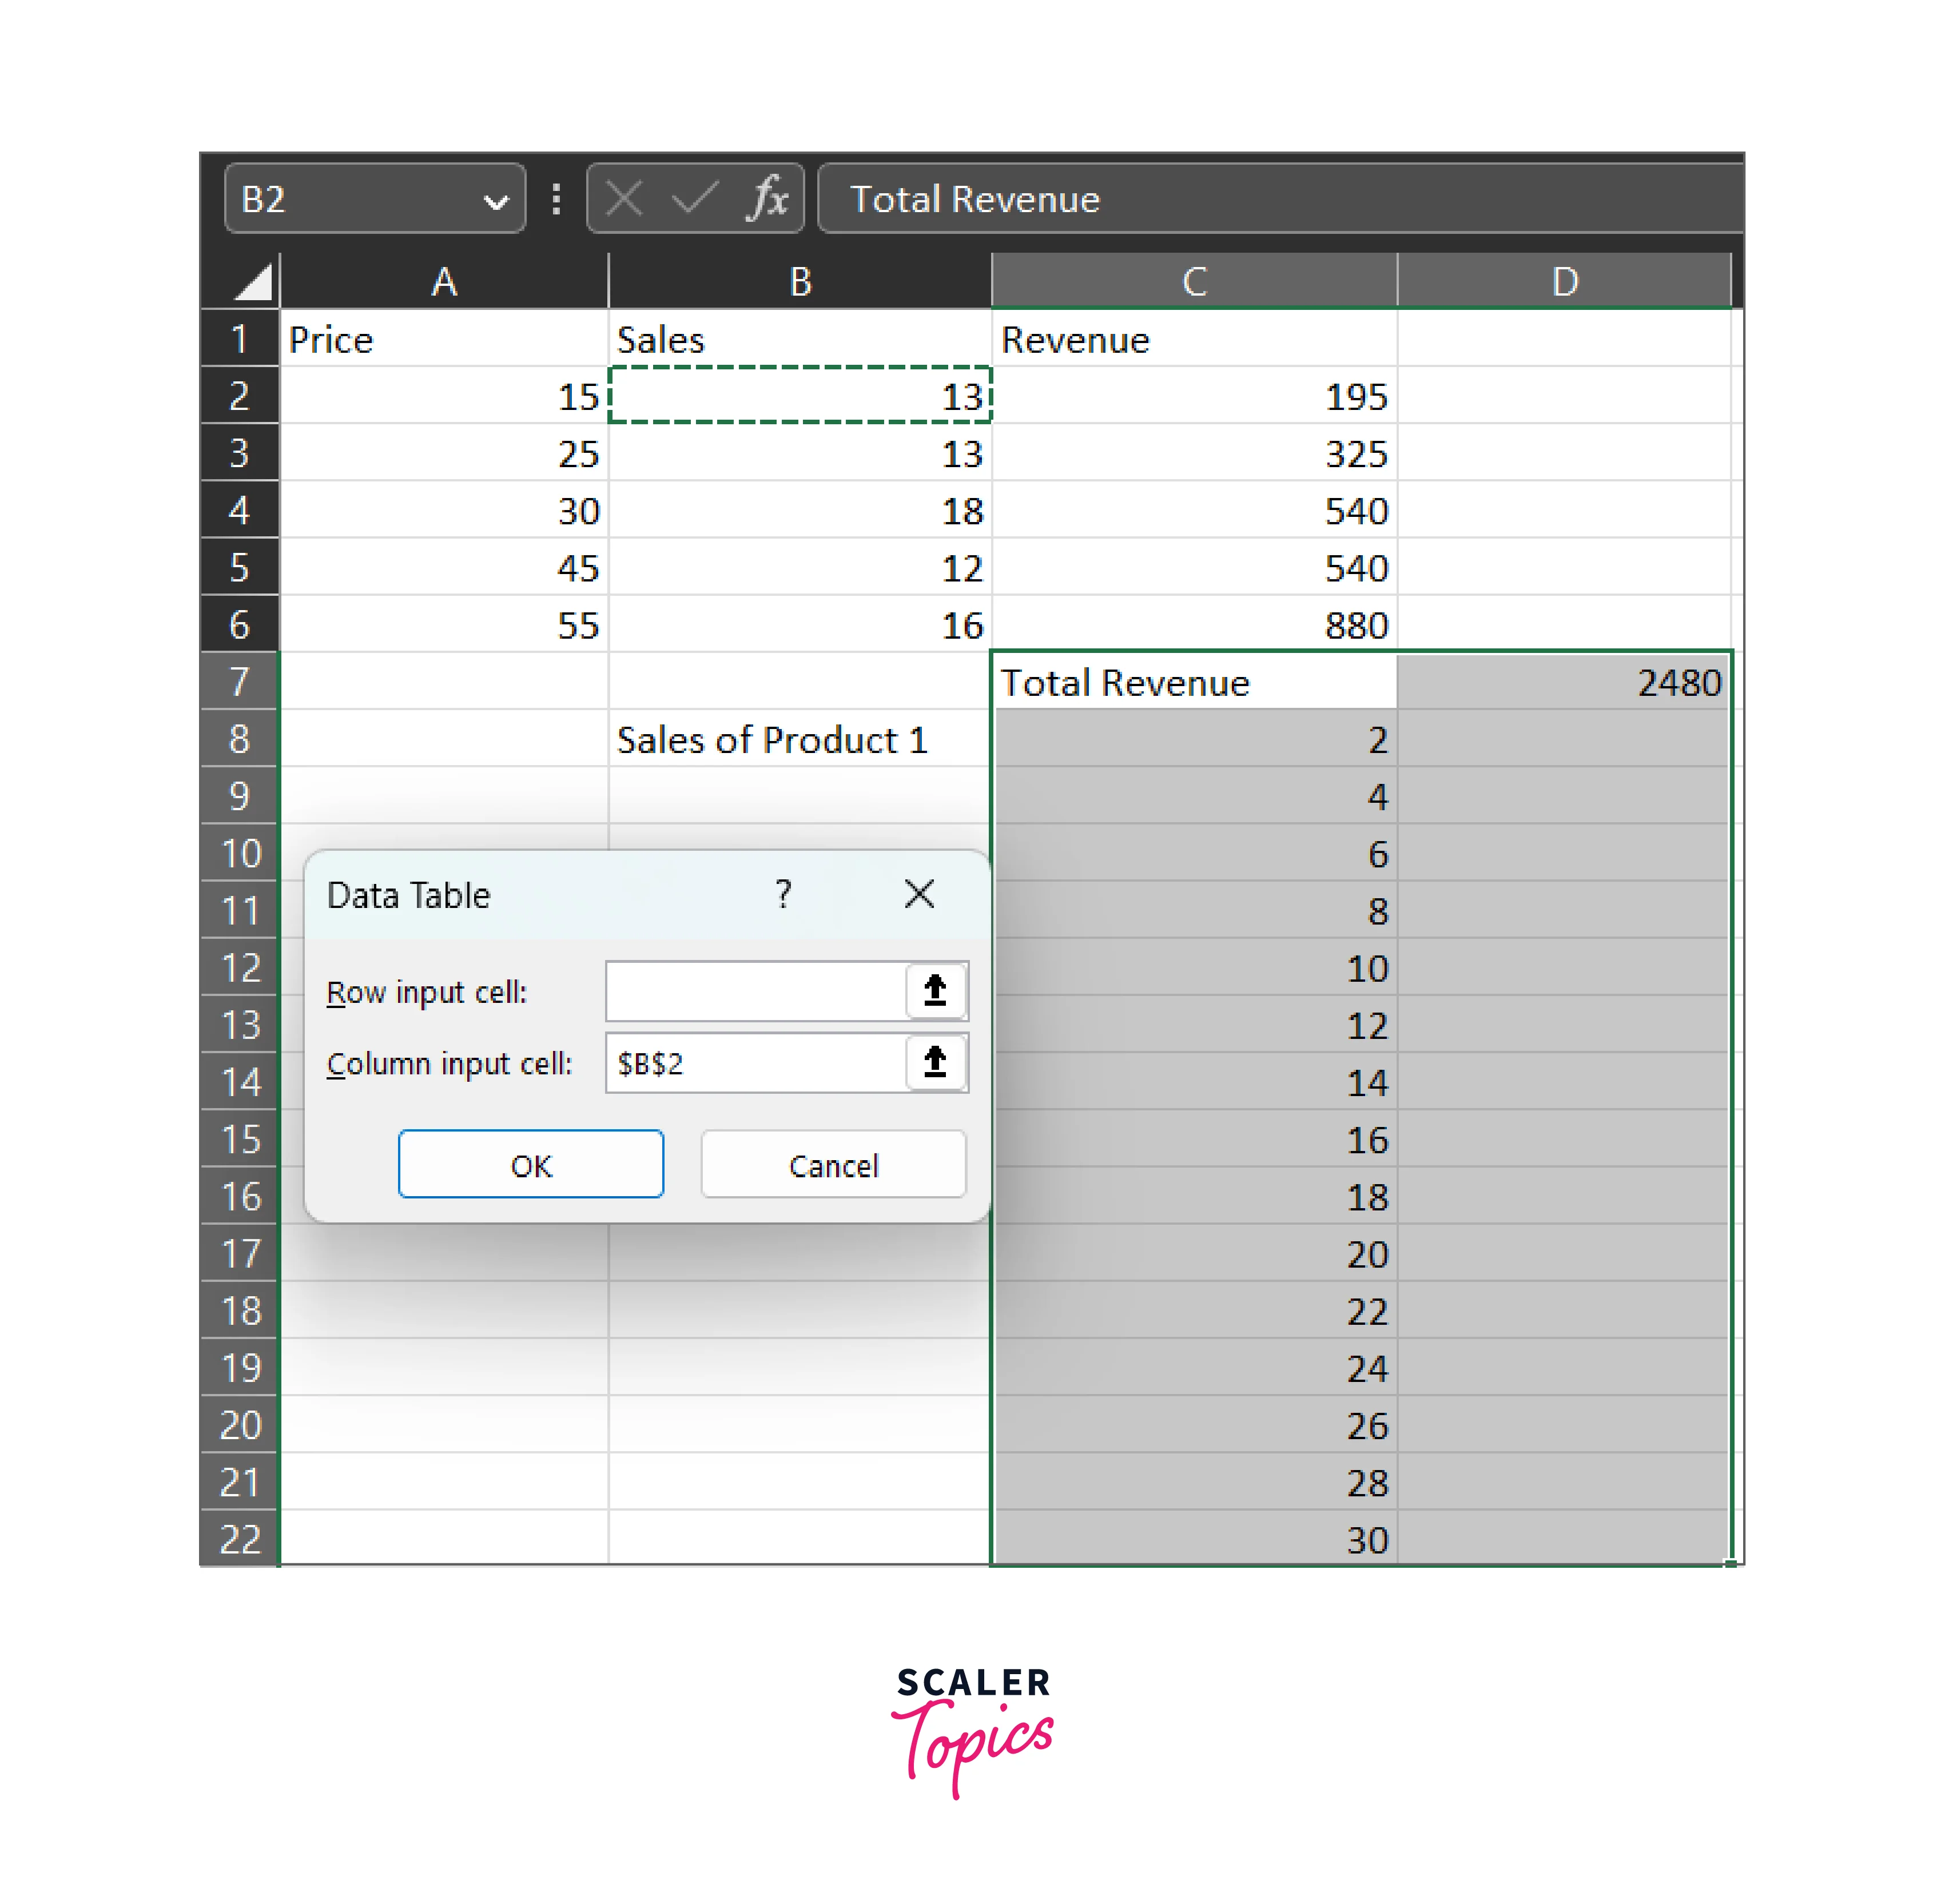This screenshot has height=1904, width=1945.
Task: Click the Column input cell field
Action: tap(755, 1062)
